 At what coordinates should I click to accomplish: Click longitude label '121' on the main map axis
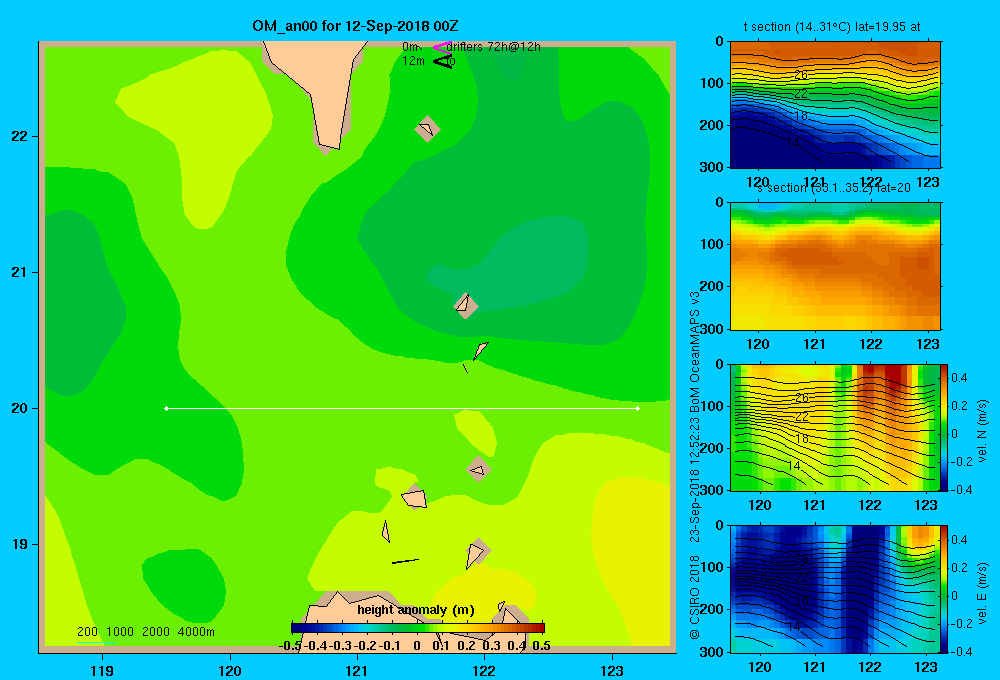[x=357, y=670]
